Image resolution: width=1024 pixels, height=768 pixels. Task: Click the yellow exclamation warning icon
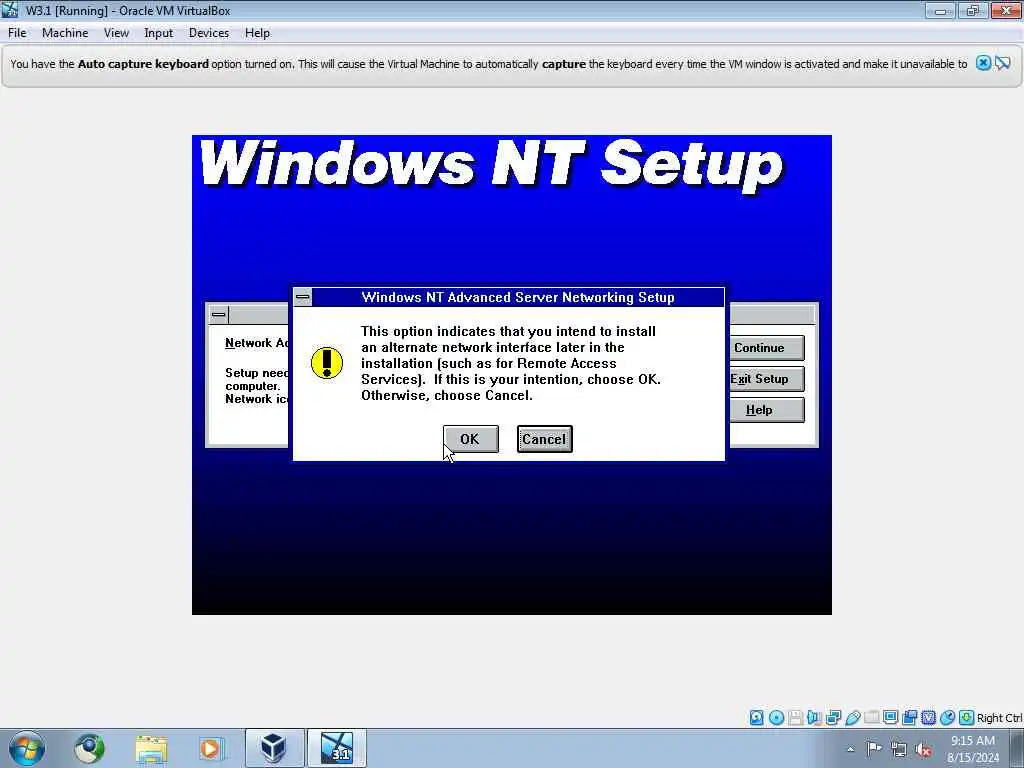(x=327, y=363)
